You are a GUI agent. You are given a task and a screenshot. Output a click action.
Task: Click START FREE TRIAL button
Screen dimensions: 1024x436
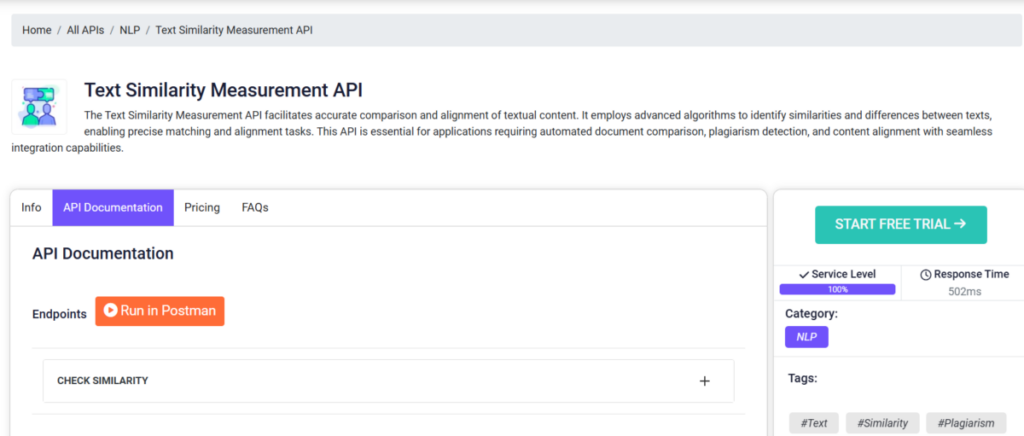901,225
